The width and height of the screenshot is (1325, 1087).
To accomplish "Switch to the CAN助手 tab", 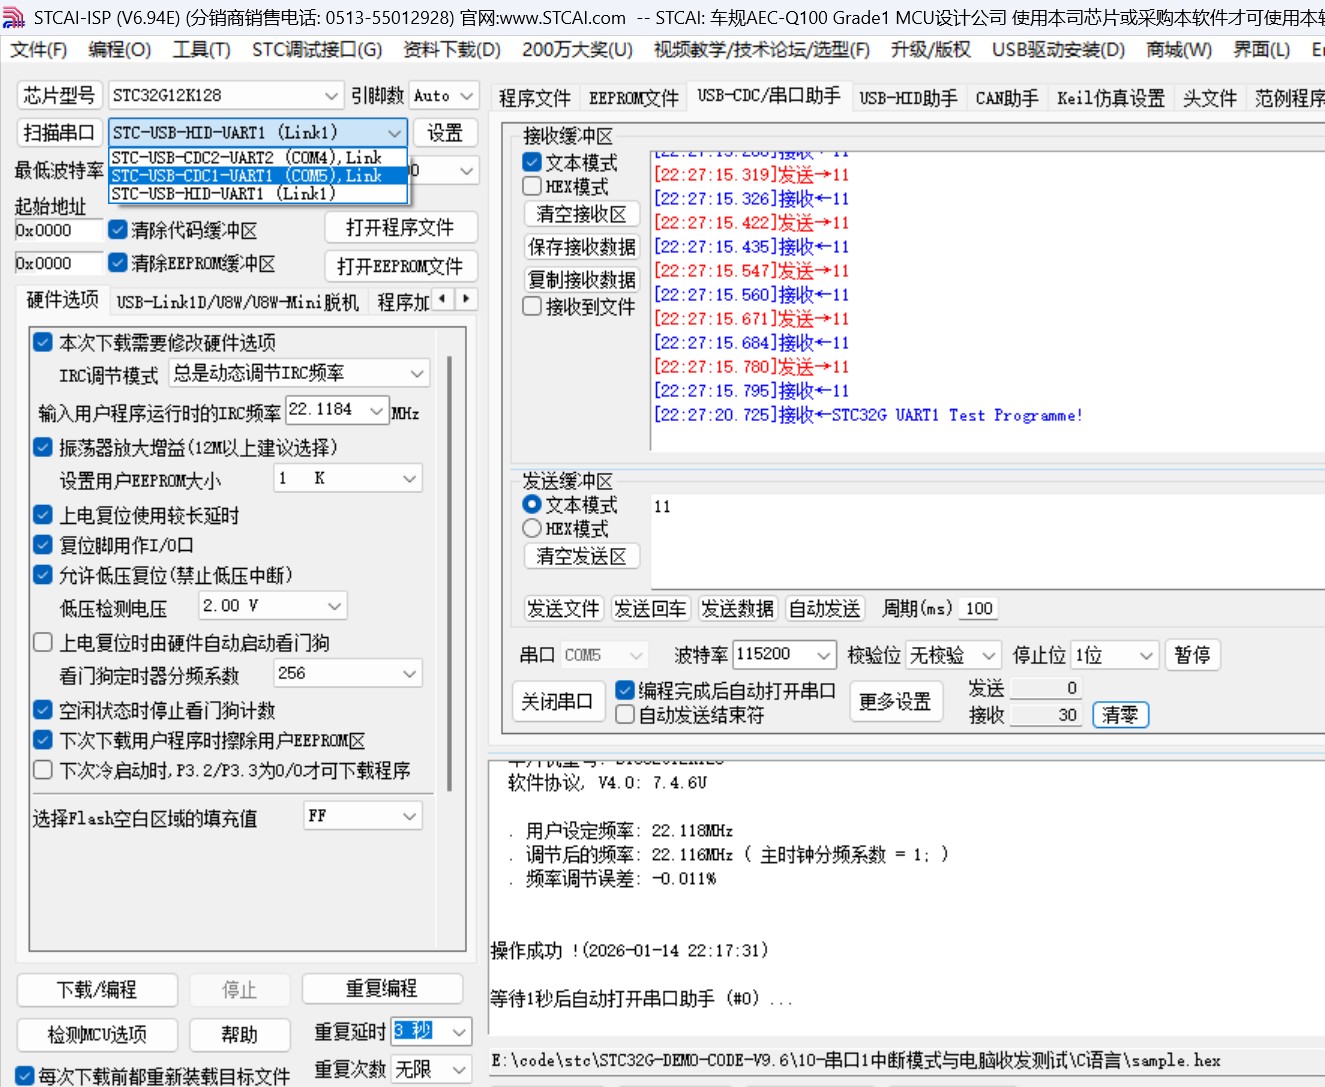I will tap(1006, 98).
